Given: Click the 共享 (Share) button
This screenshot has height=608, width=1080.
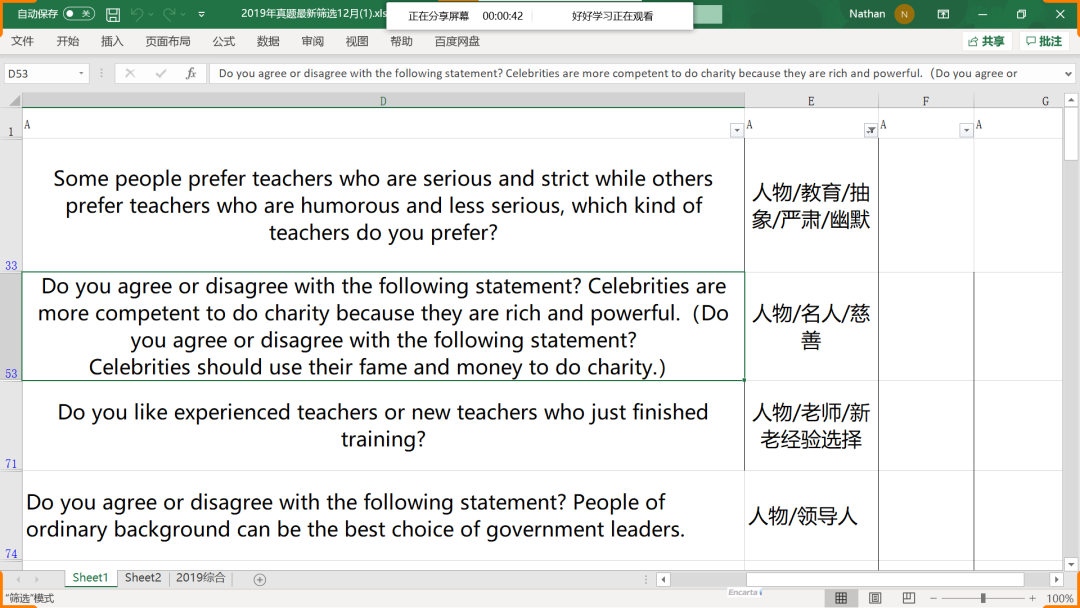Looking at the screenshot, I should [x=985, y=41].
